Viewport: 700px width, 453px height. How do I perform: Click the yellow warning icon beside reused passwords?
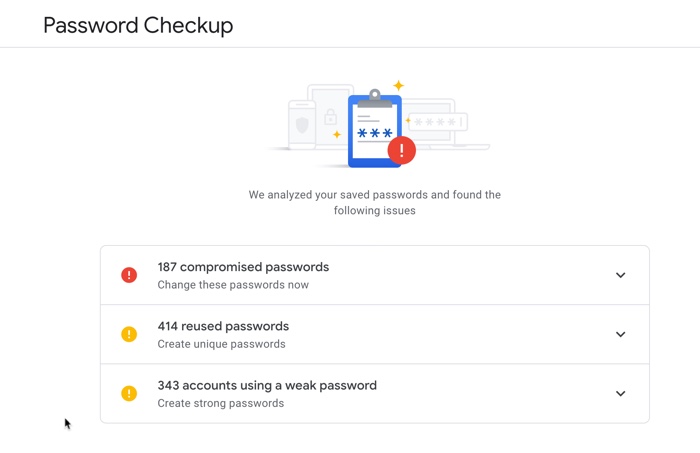[x=129, y=334]
